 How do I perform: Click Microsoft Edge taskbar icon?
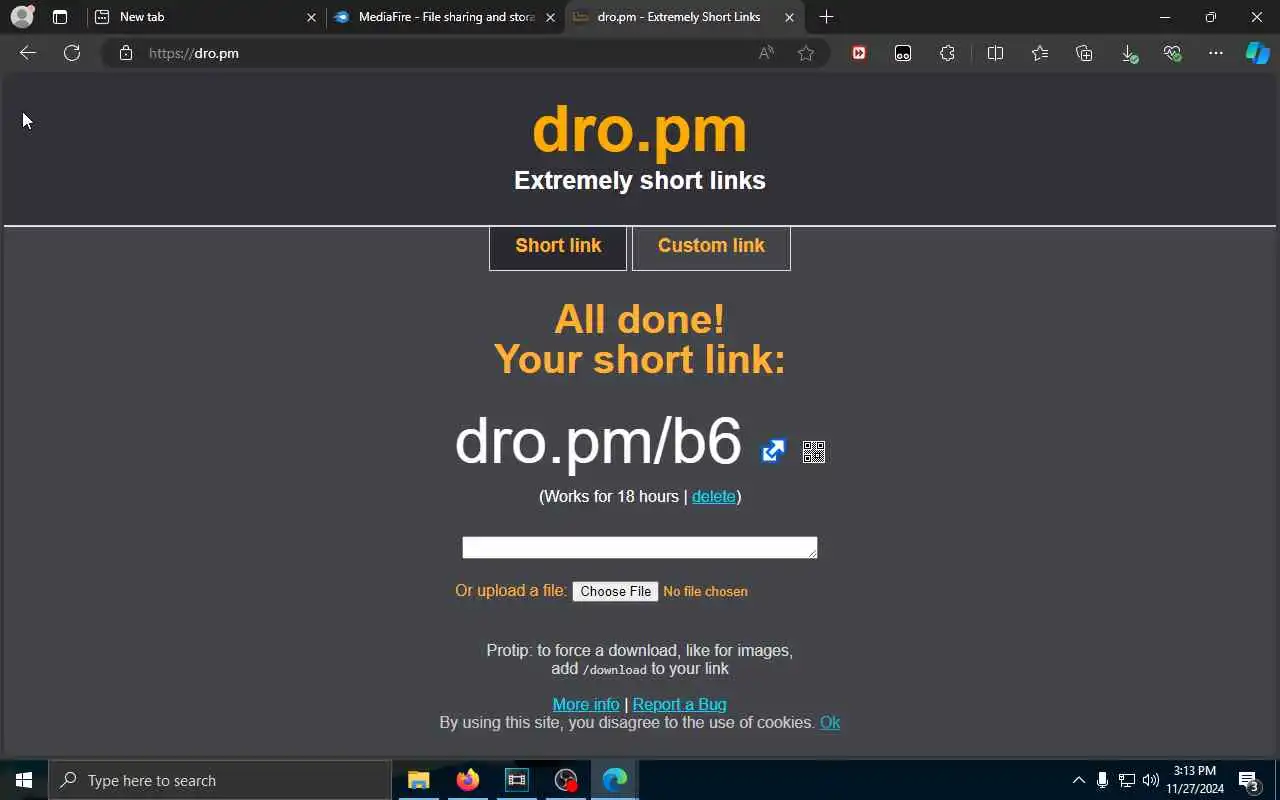point(615,780)
